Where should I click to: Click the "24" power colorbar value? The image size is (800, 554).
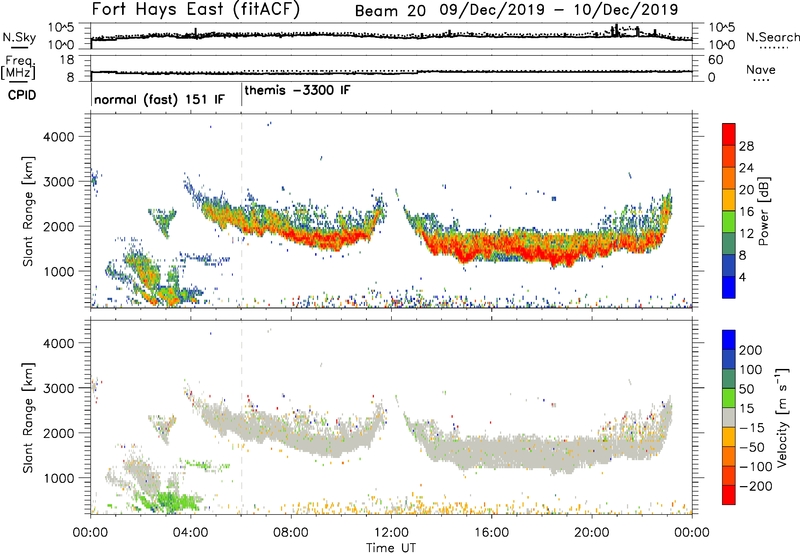point(746,168)
